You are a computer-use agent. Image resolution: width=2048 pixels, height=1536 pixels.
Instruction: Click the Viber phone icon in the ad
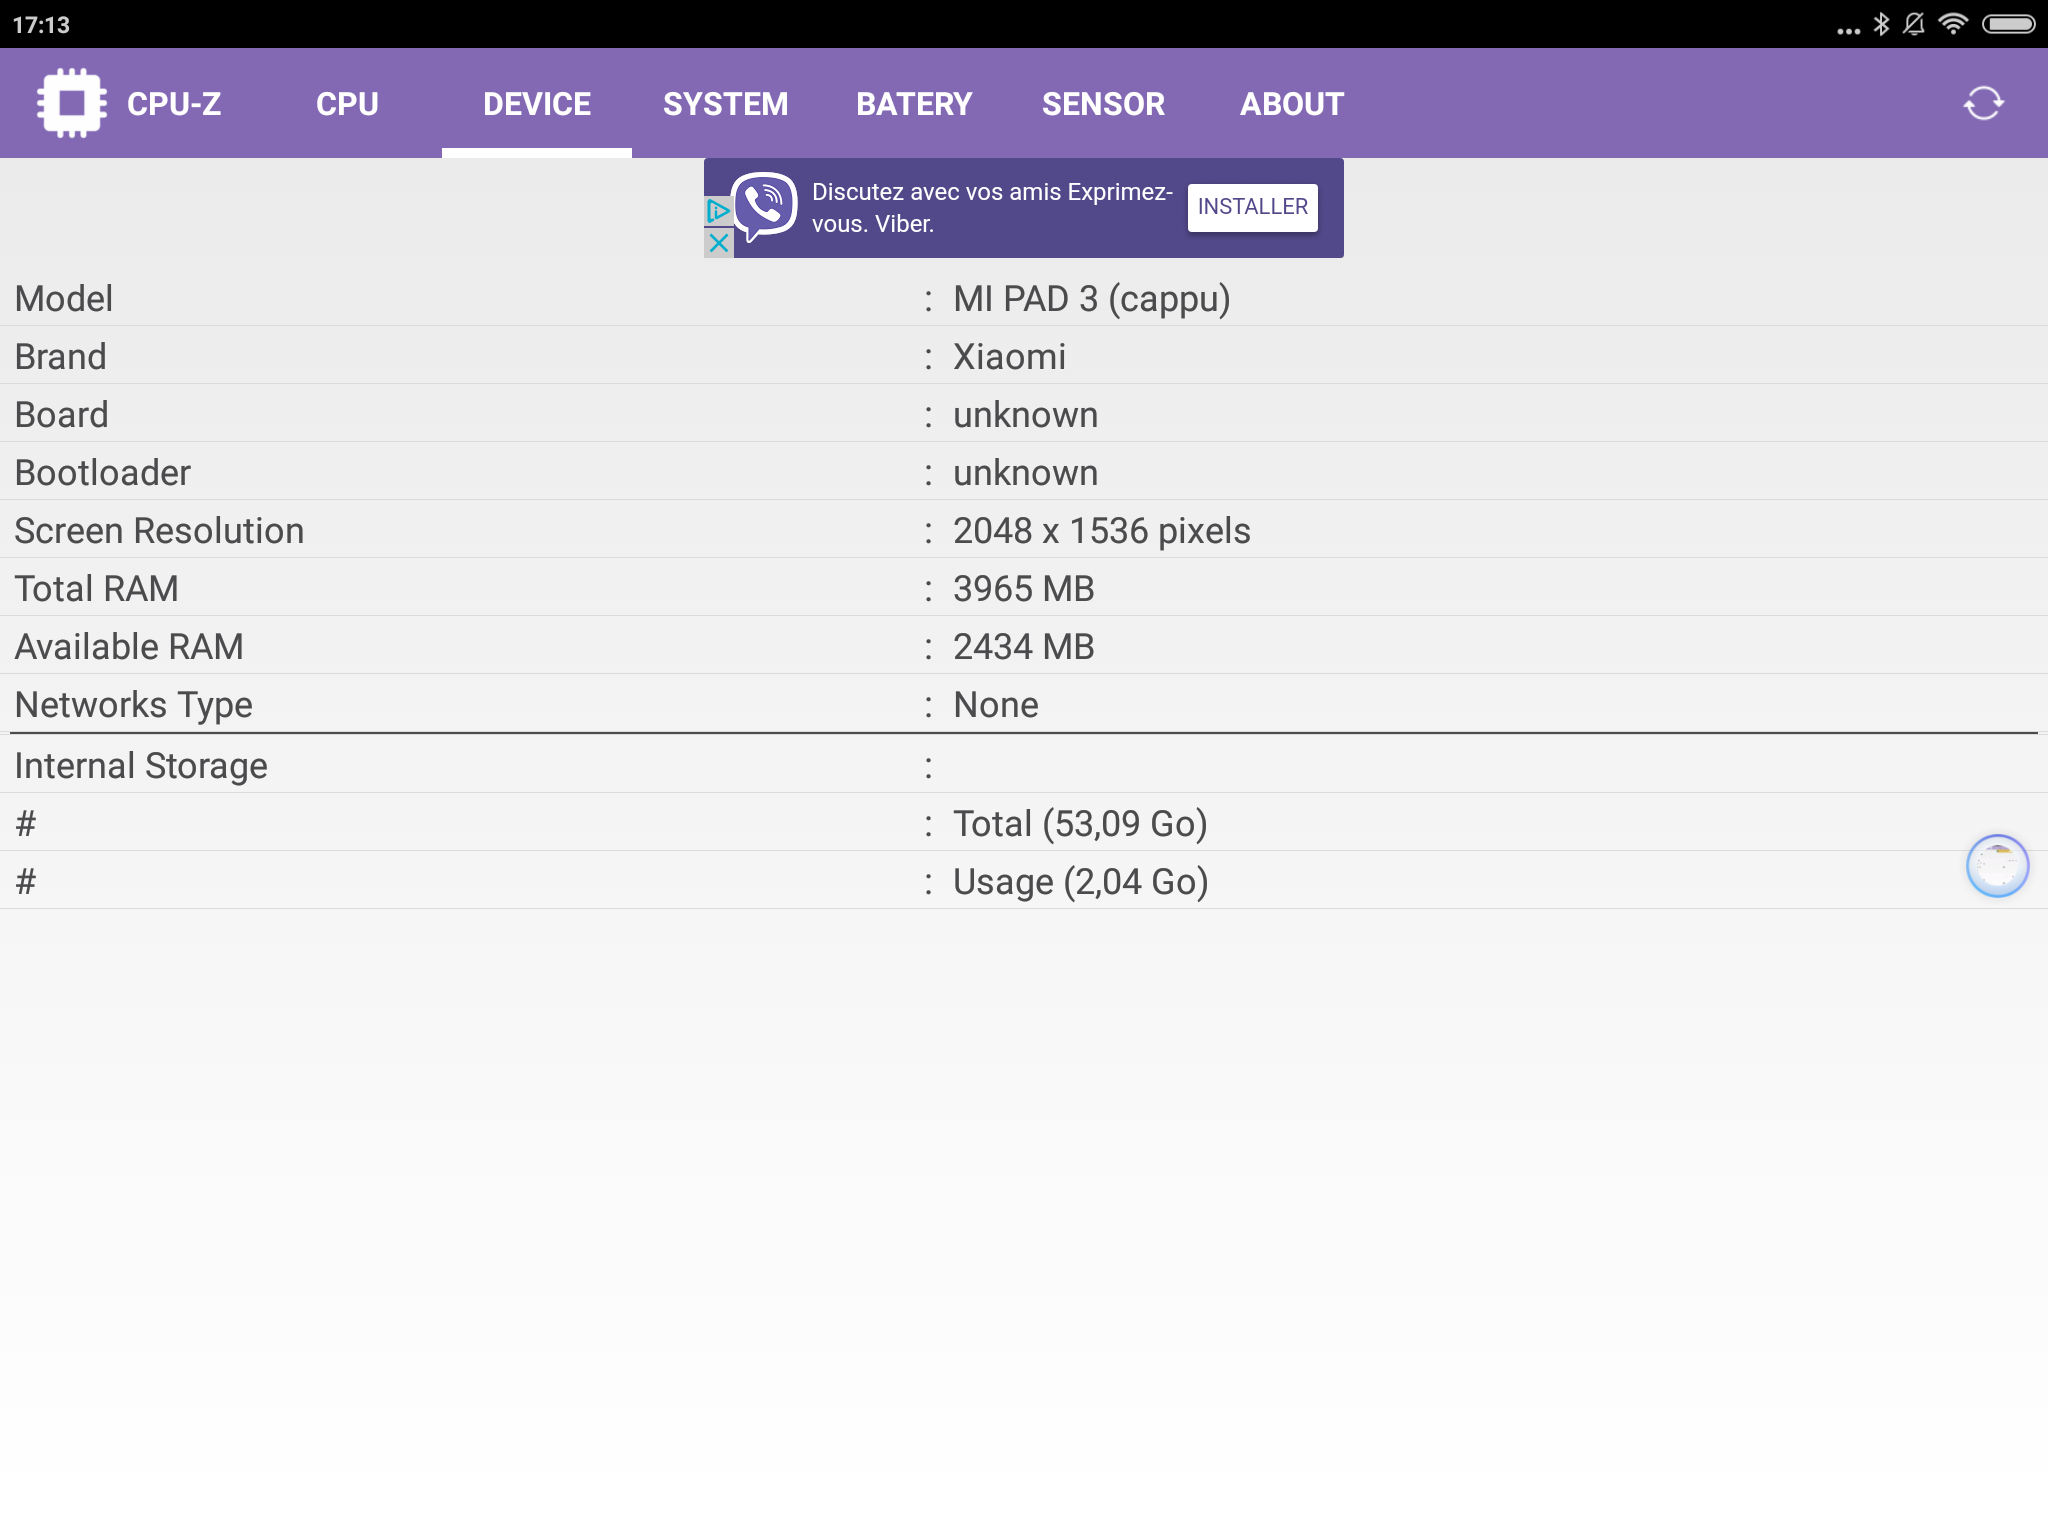[x=765, y=207]
